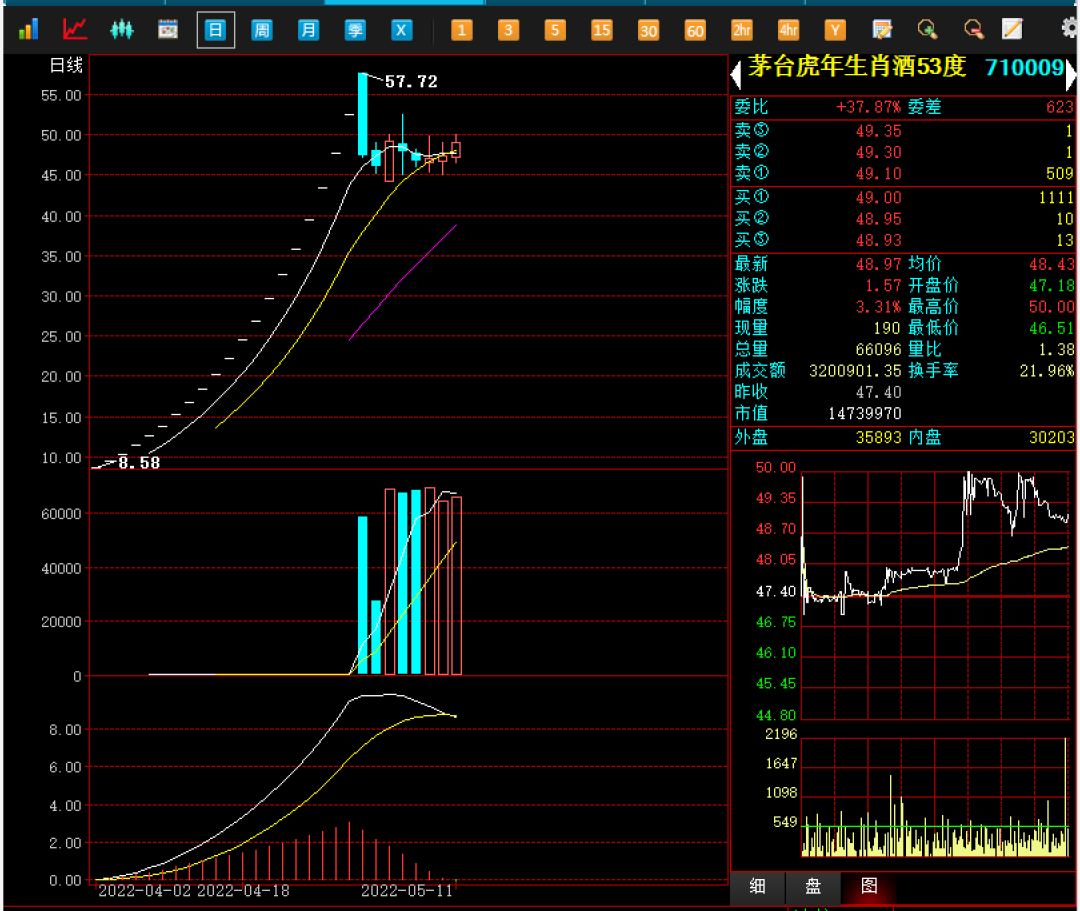The height and width of the screenshot is (911, 1080).
Task: Switch to the 4hr chart
Action: point(788,30)
